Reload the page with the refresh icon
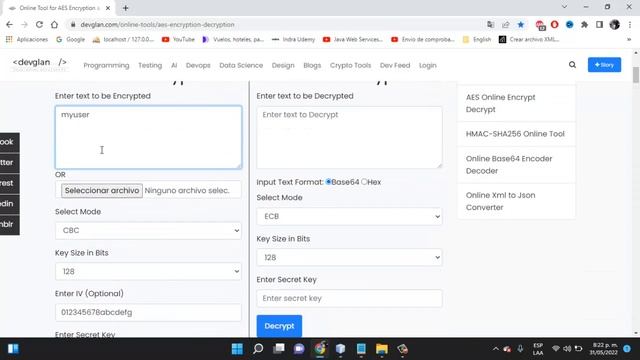The width and height of the screenshot is (640, 360). point(39,24)
